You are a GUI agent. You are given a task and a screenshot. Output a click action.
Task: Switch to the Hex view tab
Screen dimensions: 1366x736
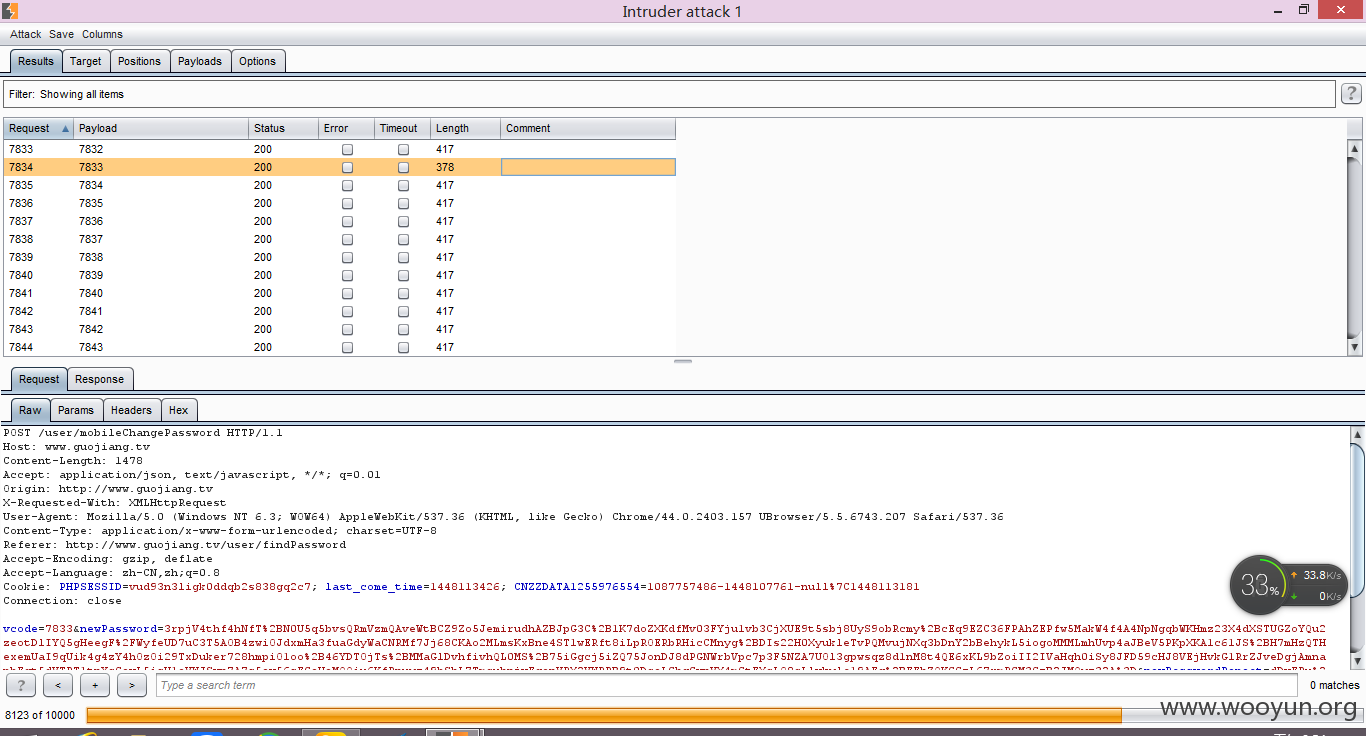[x=179, y=410]
